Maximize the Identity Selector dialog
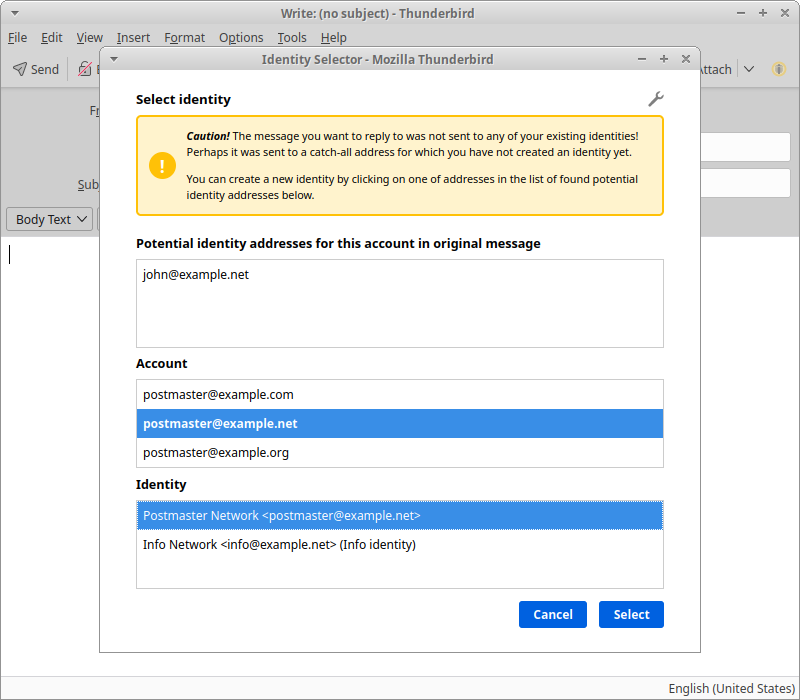This screenshot has width=800, height=700. 664,59
